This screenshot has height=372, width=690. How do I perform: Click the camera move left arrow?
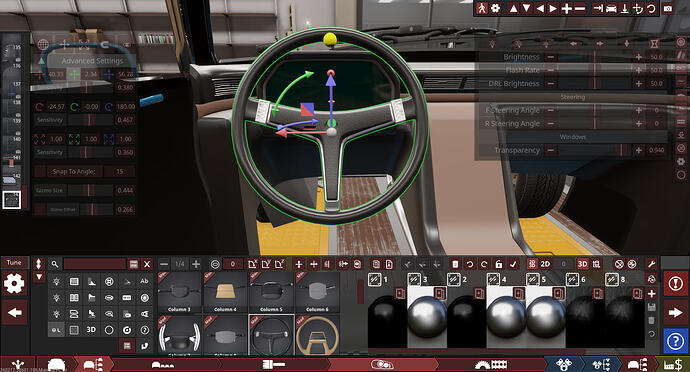540,8
